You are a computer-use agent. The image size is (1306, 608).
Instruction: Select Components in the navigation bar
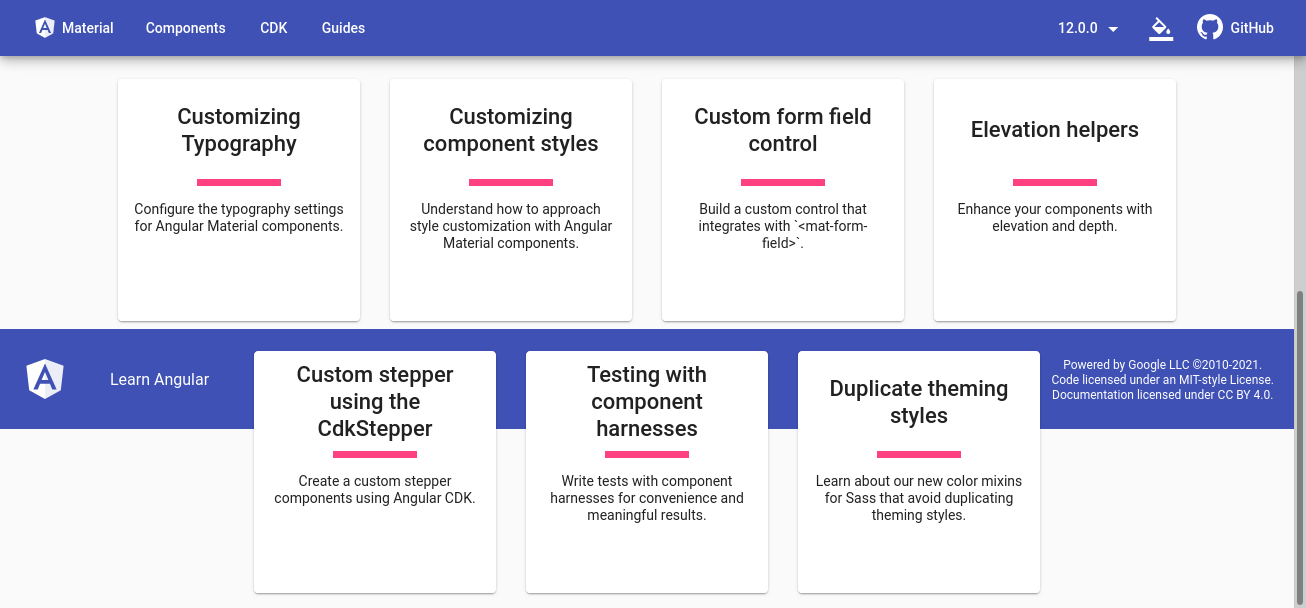click(x=185, y=28)
